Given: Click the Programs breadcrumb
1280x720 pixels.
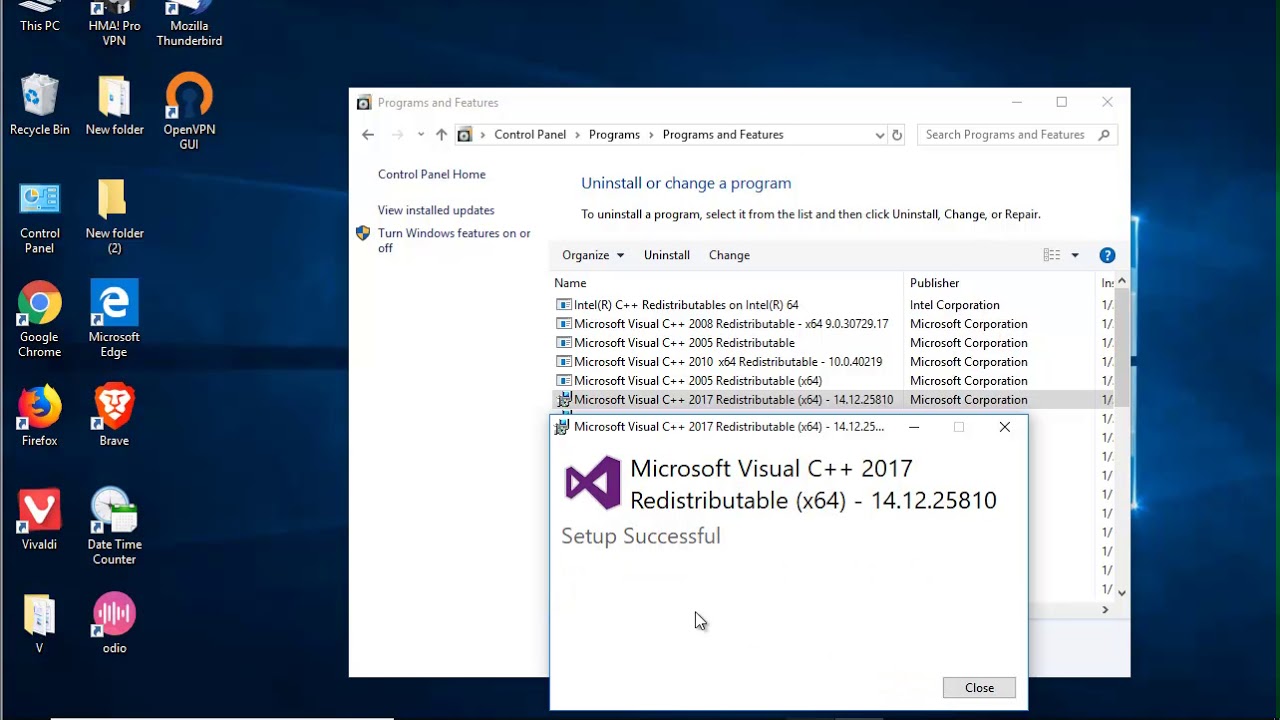Looking at the screenshot, I should (x=614, y=135).
